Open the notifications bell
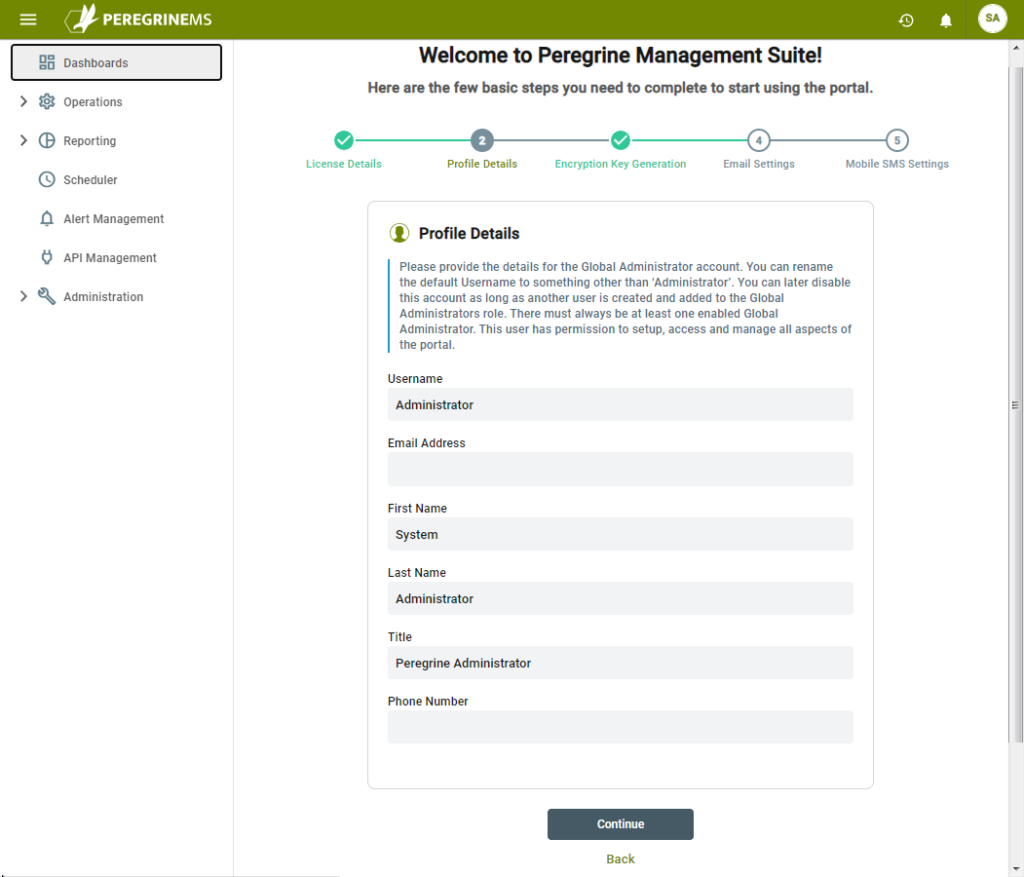1024x877 pixels. pyautogui.click(x=946, y=19)
